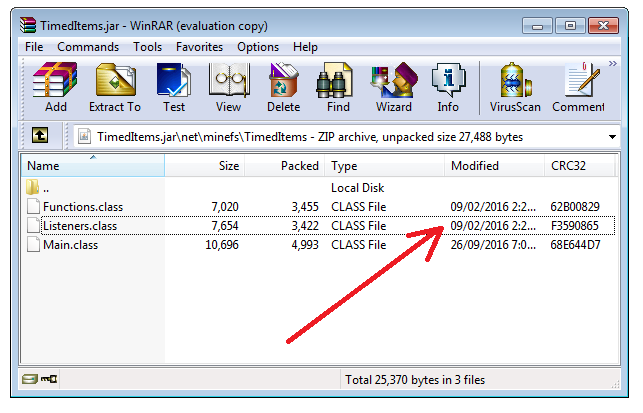Run the Test archive tool
643x413 pixels.
pyautogui.click(x=174, y=87)
